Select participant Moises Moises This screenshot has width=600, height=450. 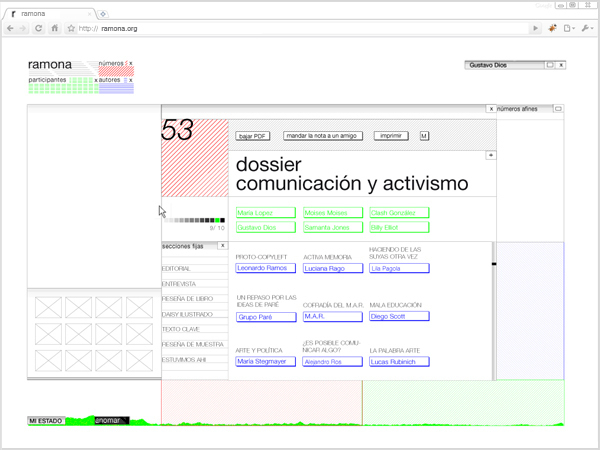tap(333, 213)
